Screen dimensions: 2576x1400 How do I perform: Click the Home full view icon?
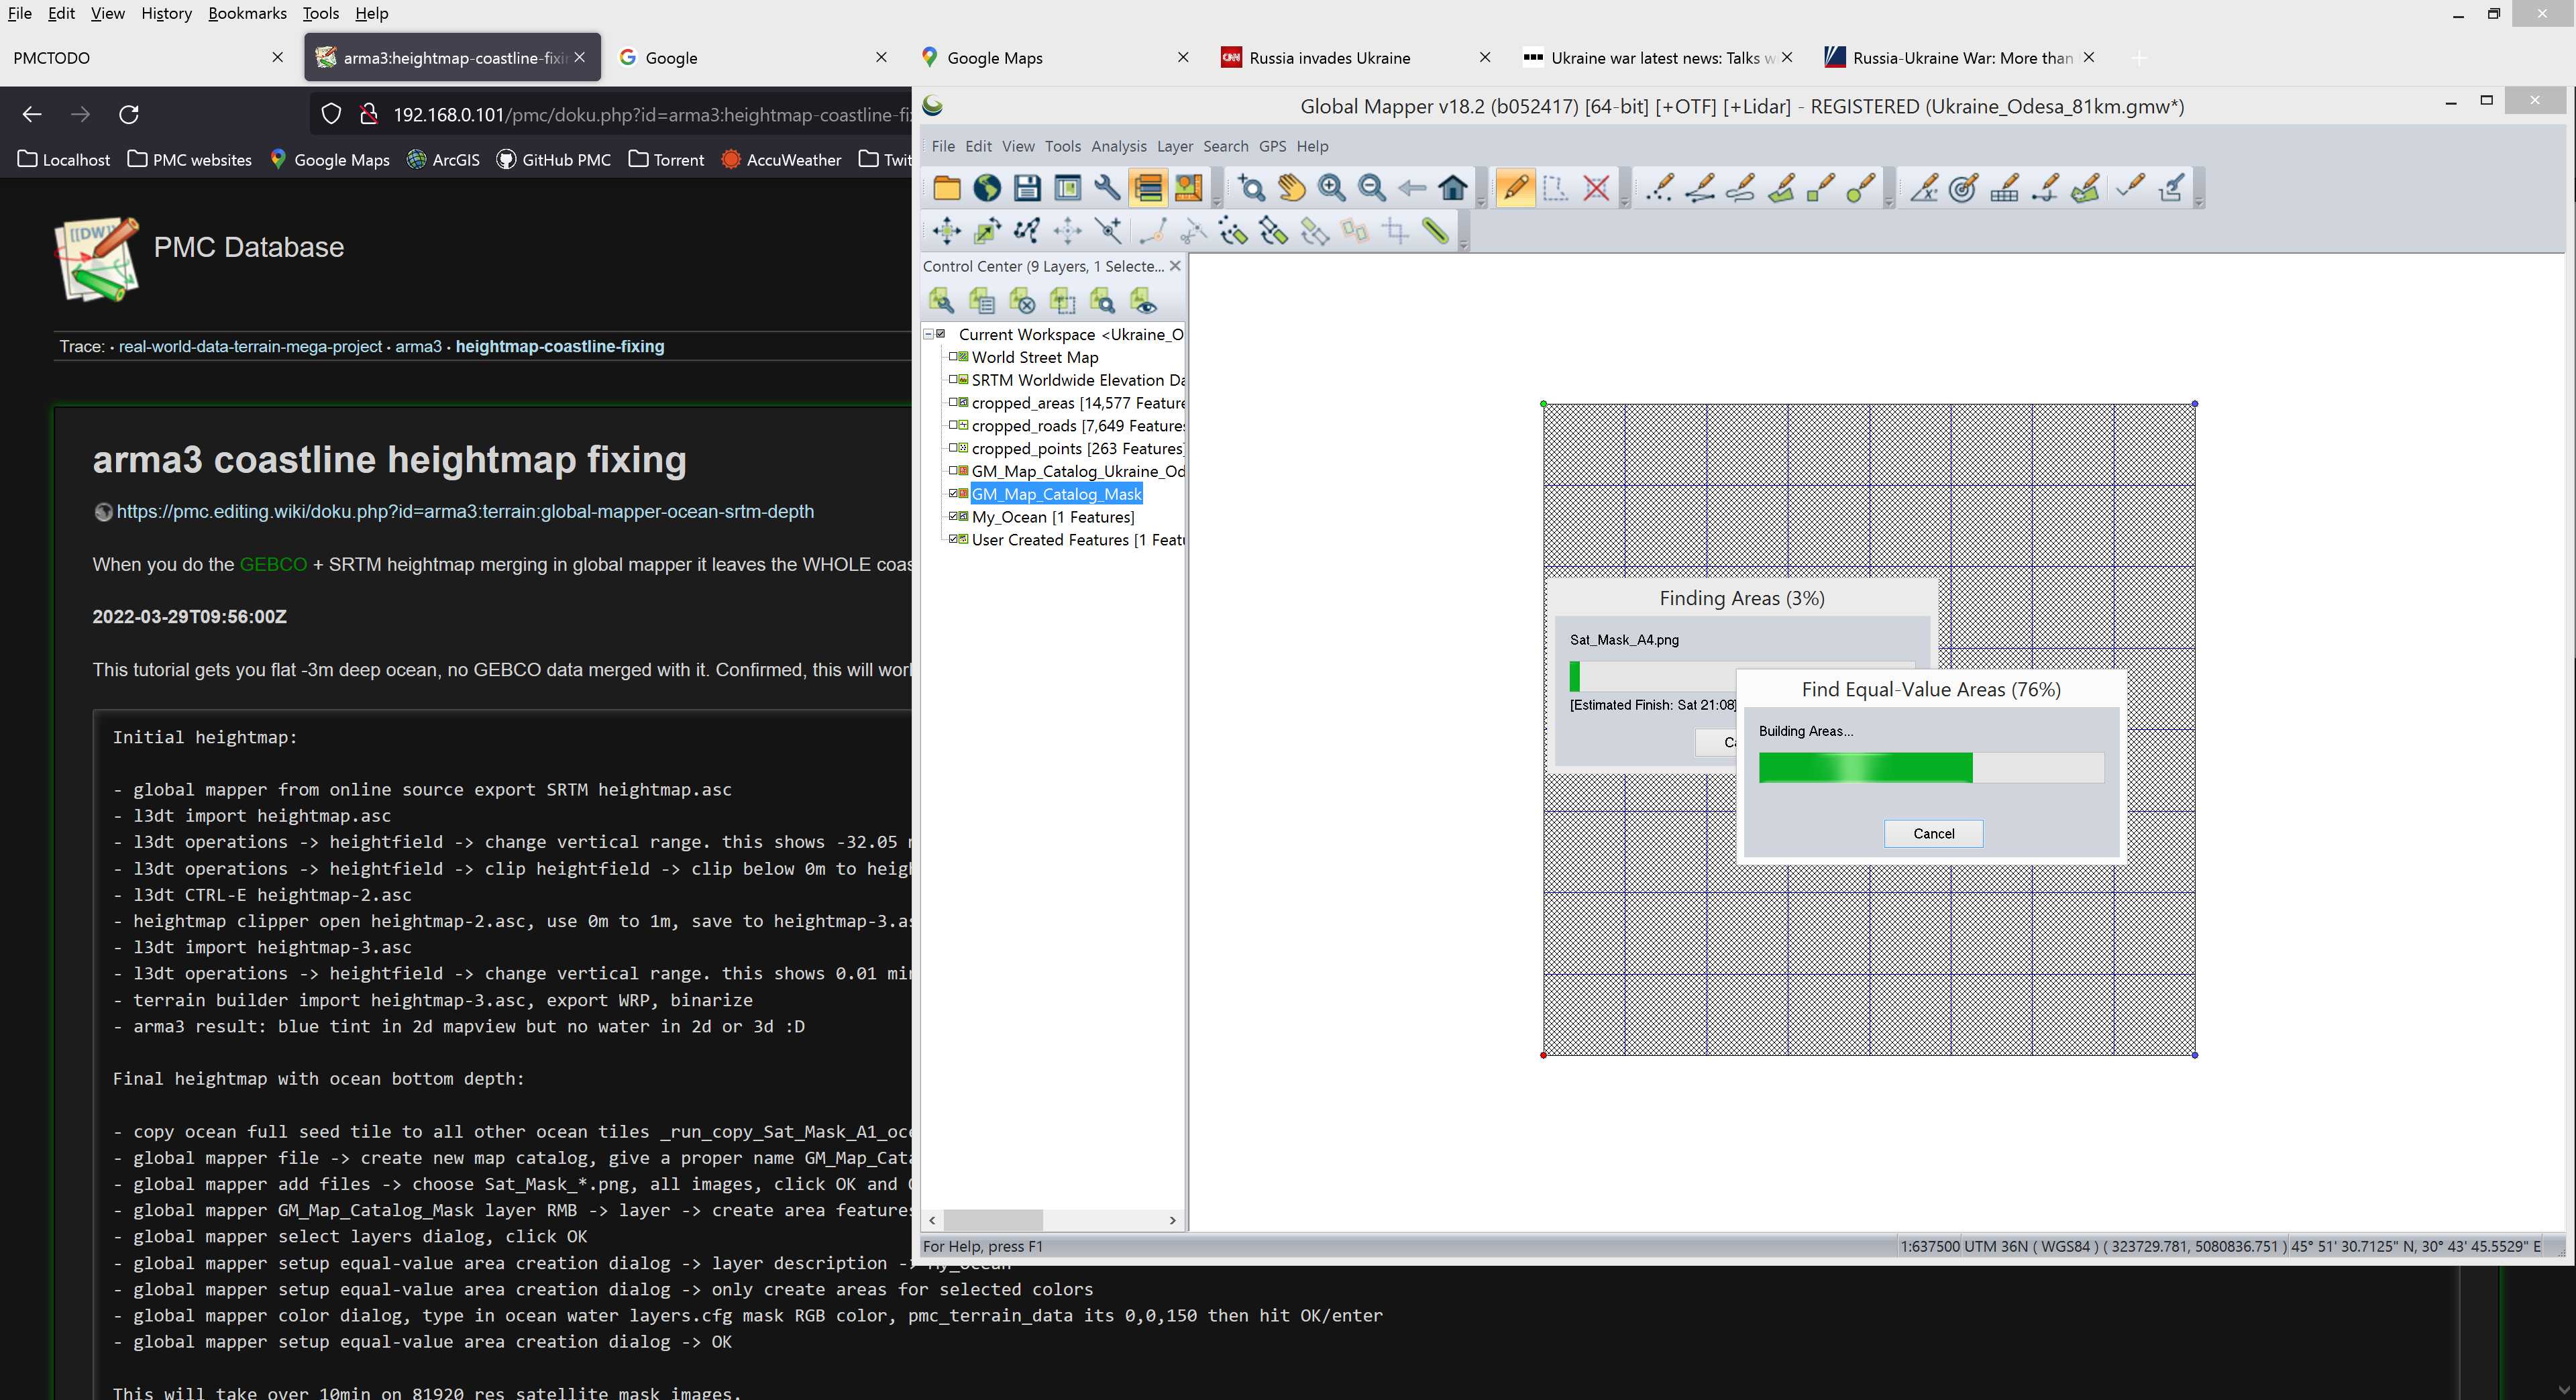[1453, 188]
